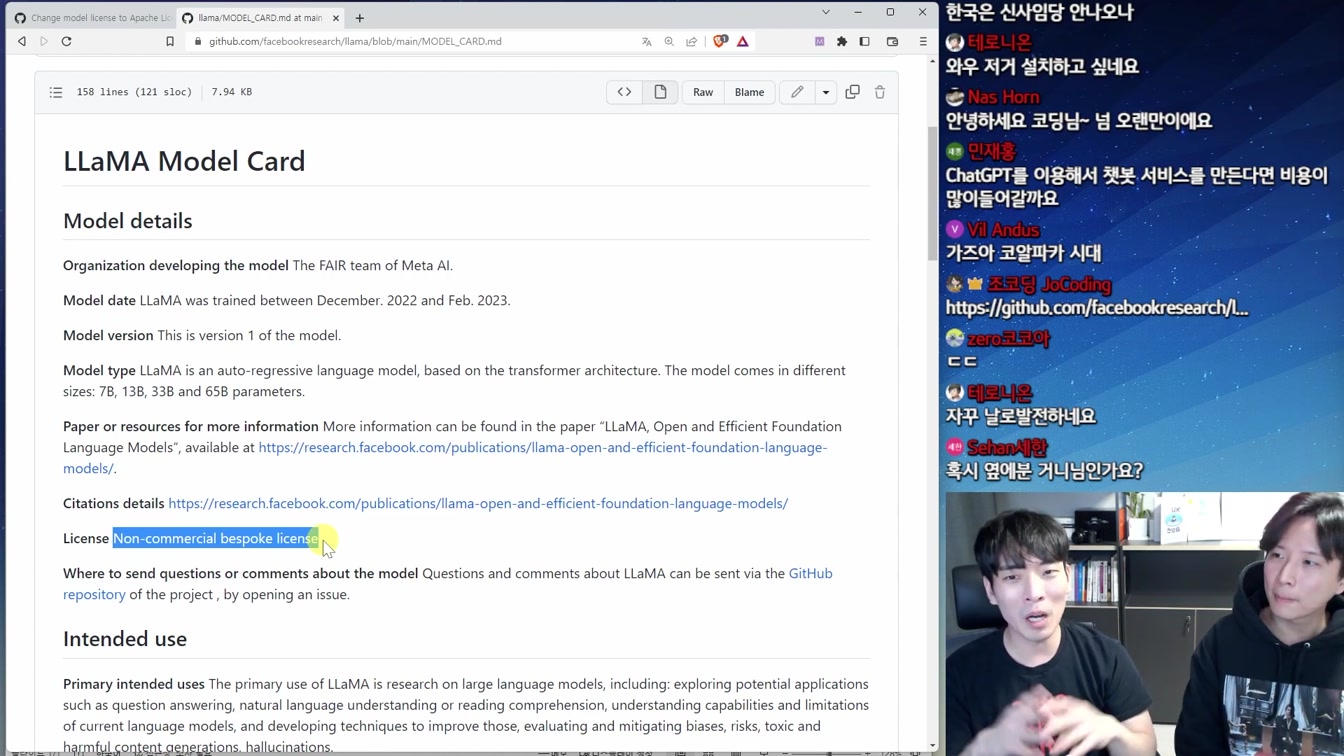Click the highlighted Non-commercial bespoke license text
1344x756 pixels.
pos(216,539)
